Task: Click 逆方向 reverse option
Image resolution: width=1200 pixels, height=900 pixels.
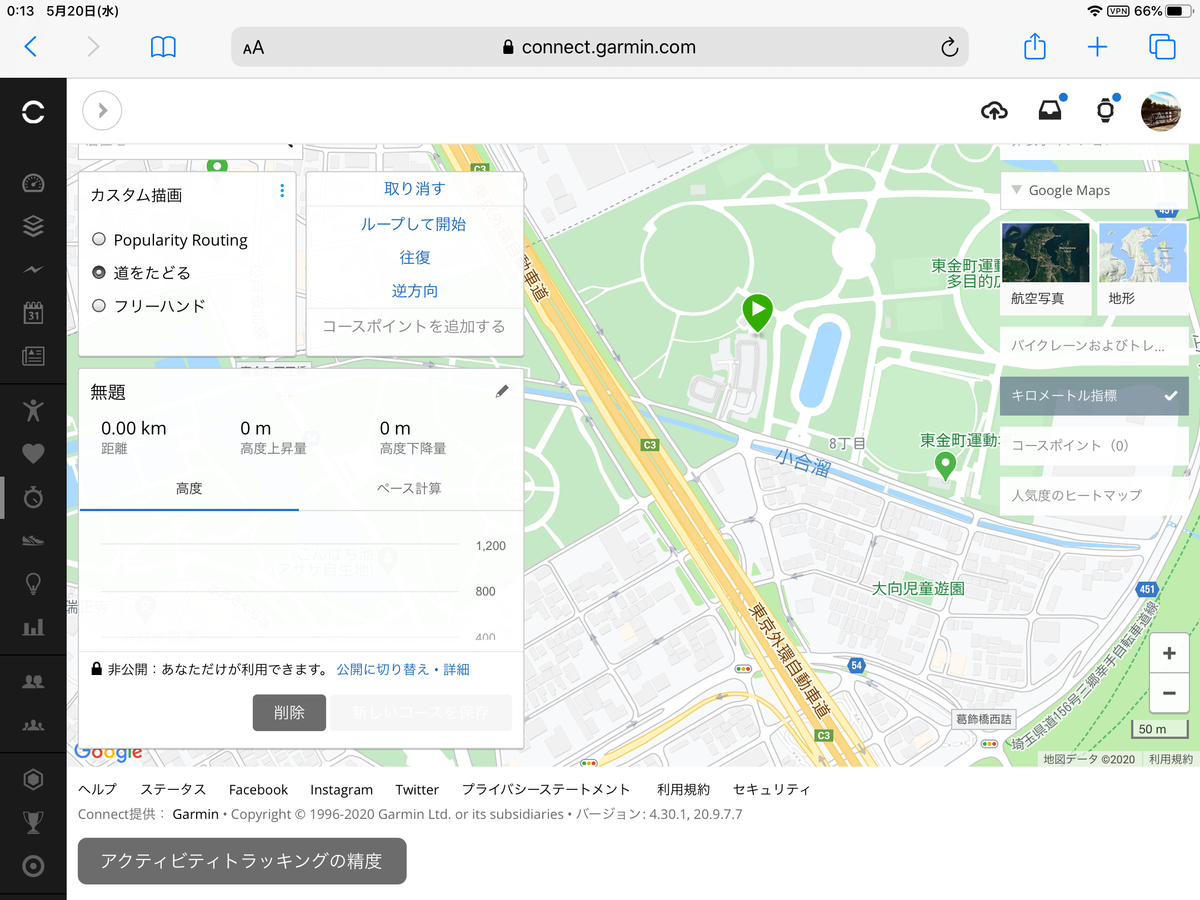Action: (x=415, y=291)
